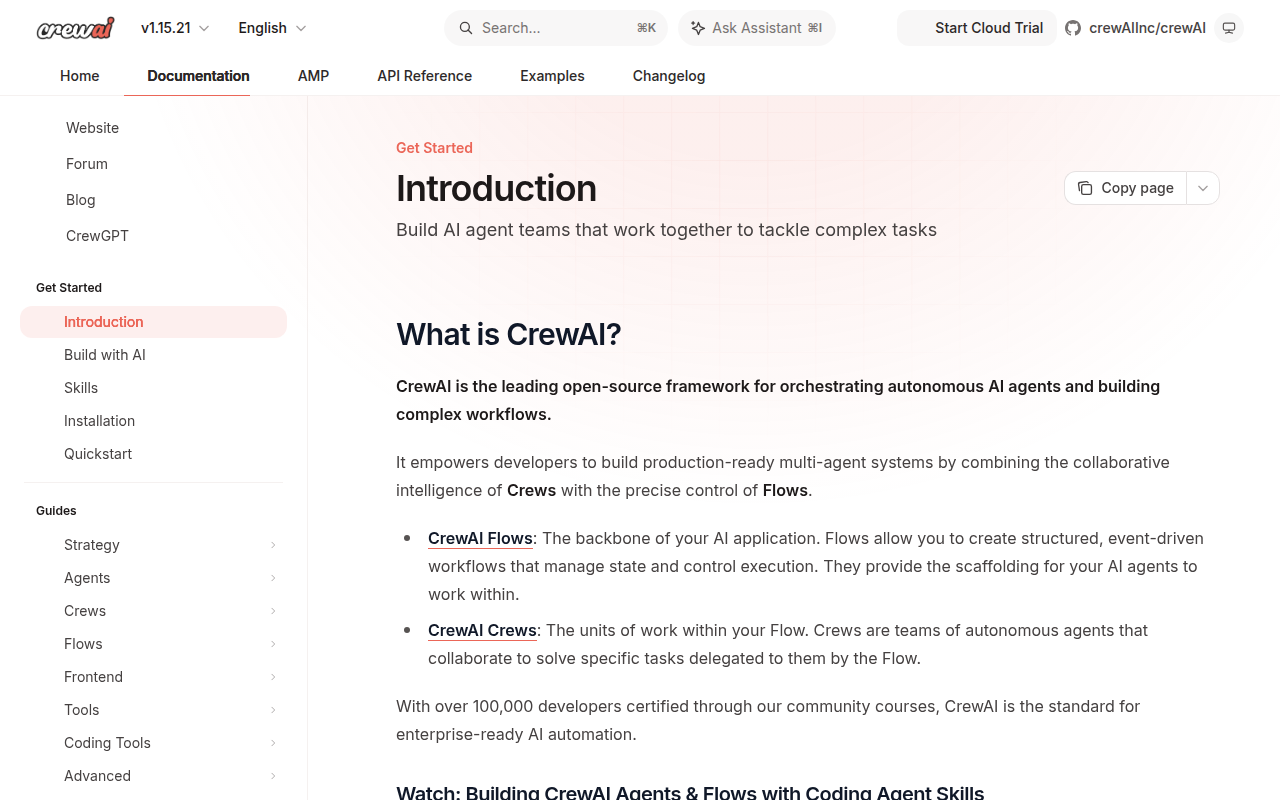The image size is (1280, 800).
Task: Go to the Home tab
Action: (80, 76)
